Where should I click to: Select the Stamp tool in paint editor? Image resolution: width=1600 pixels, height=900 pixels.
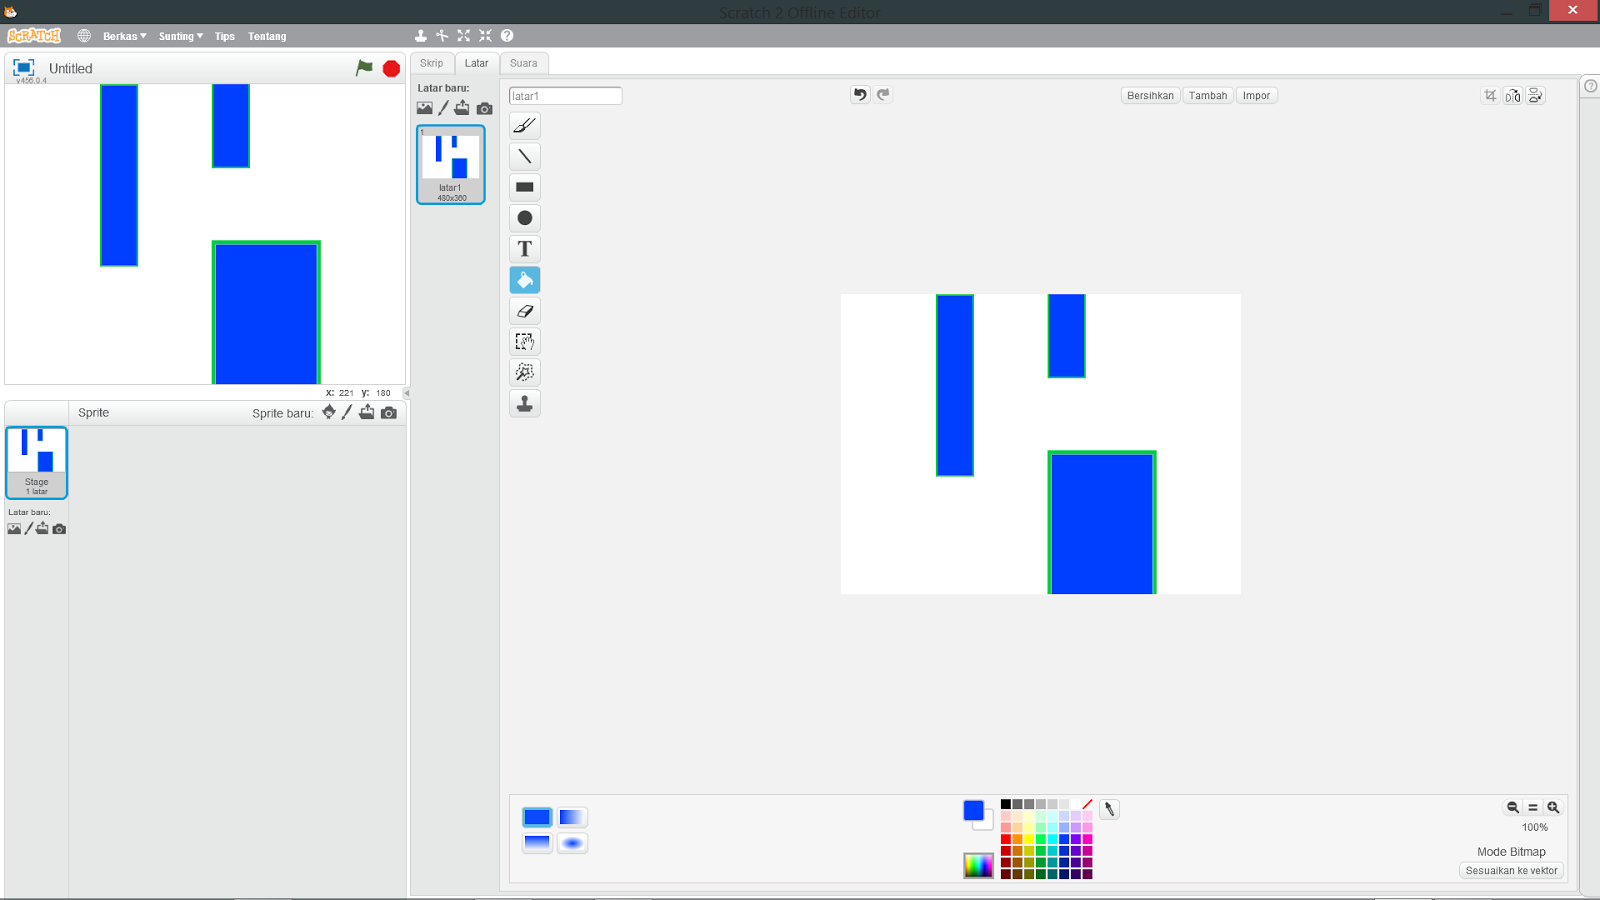tap(524, 403)
